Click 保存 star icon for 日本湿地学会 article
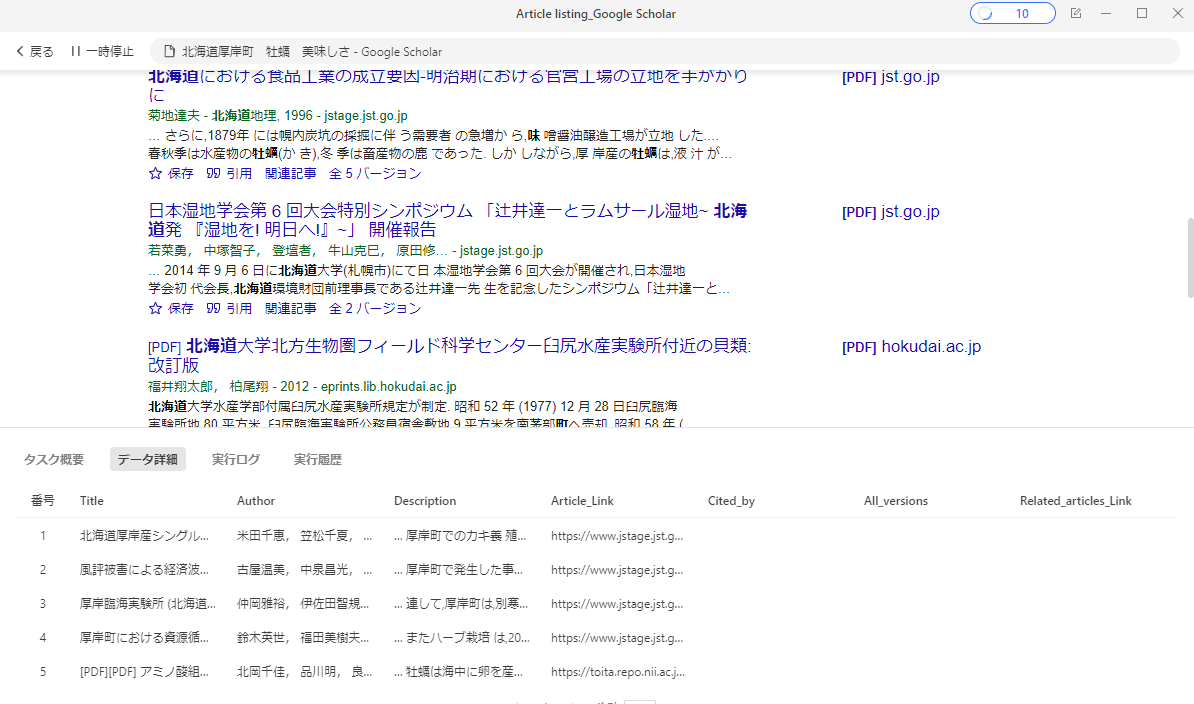1194x704 pixels. (155, 308)
